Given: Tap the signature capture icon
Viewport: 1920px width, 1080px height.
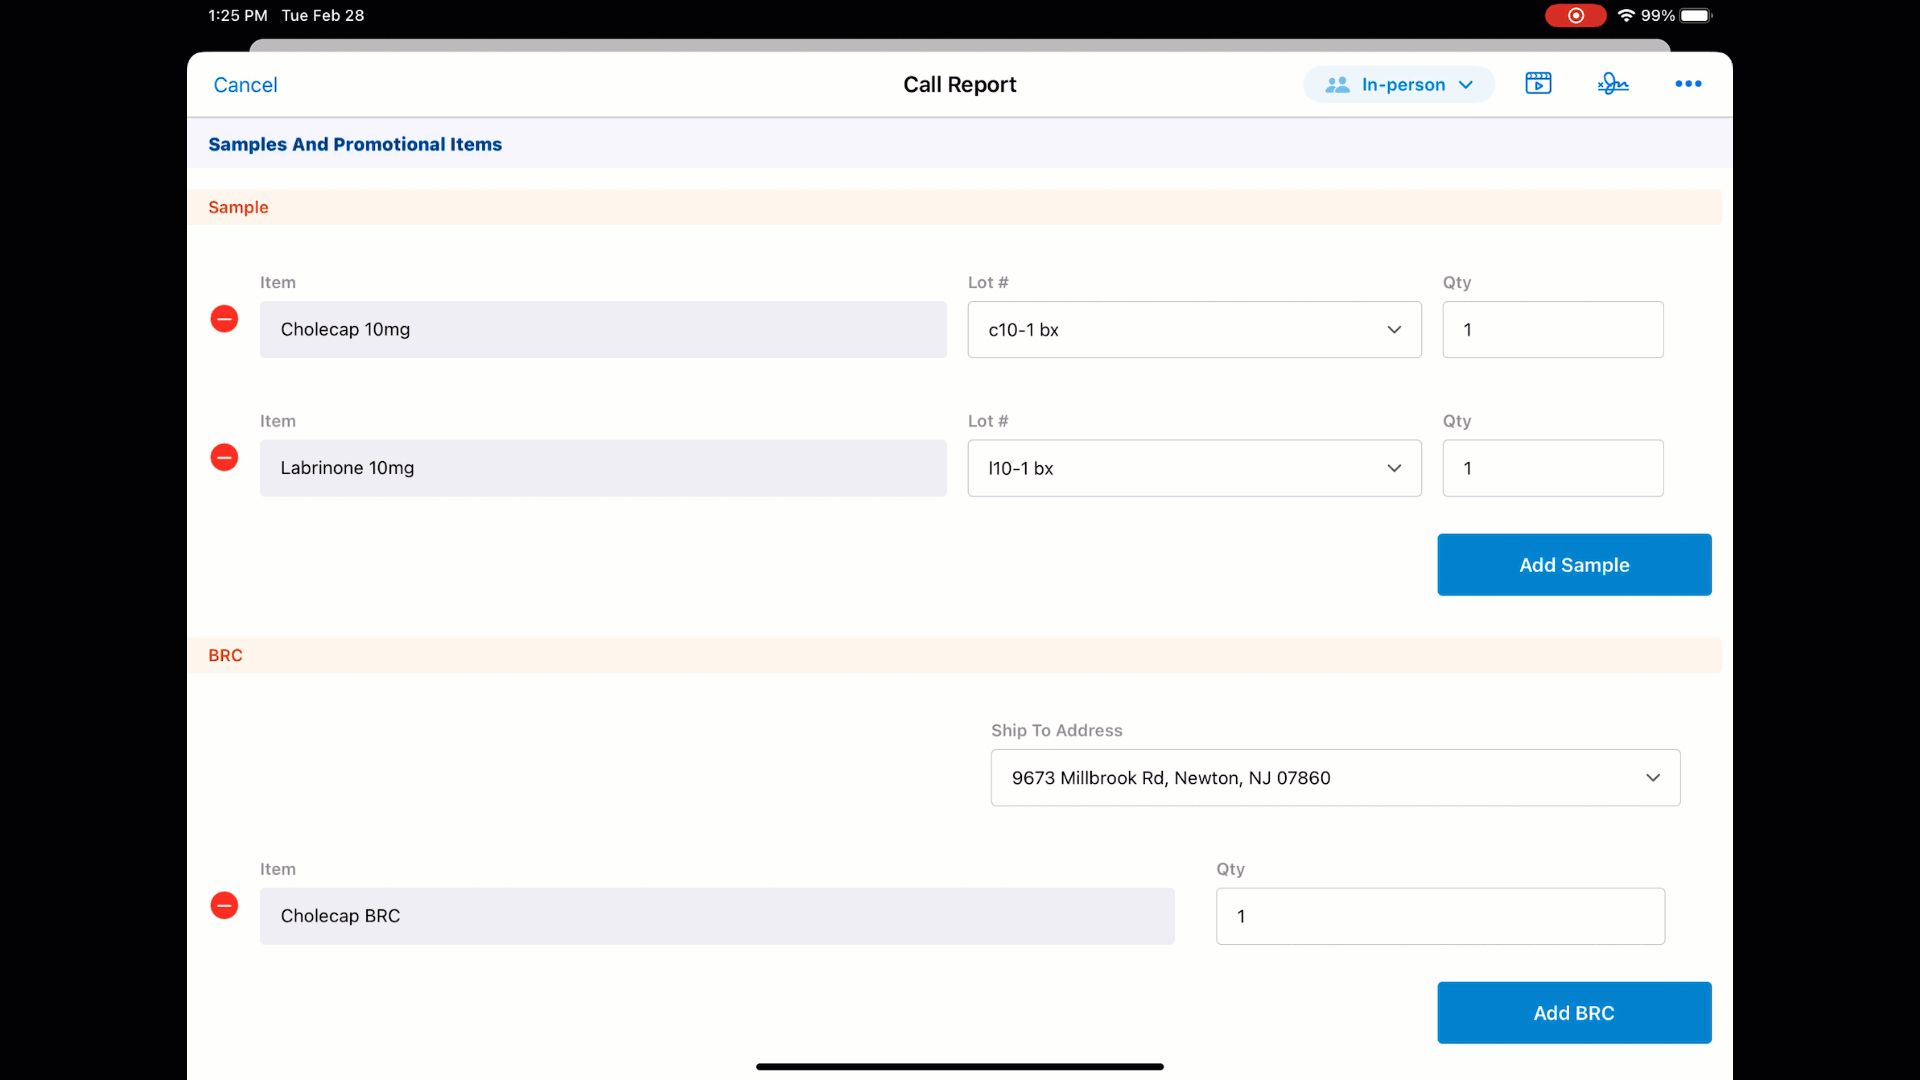Looking at the screenshot, I should coord(1612,84).
